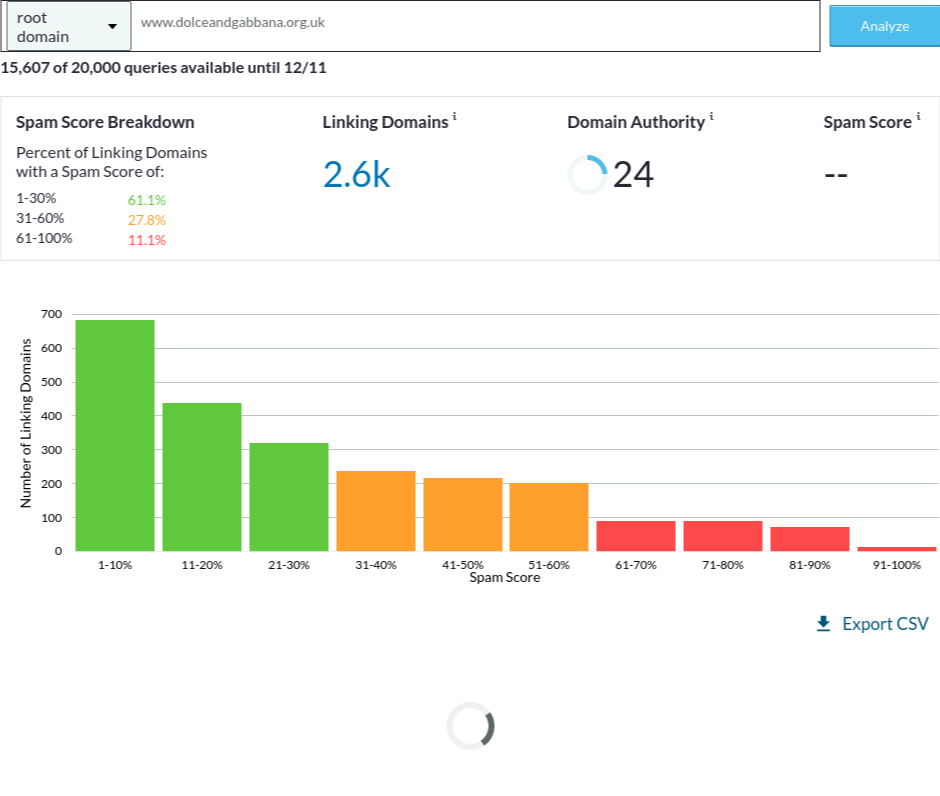Select the 61-70% red bar
This screenshot has height=796, width=940.
(636, 536)
